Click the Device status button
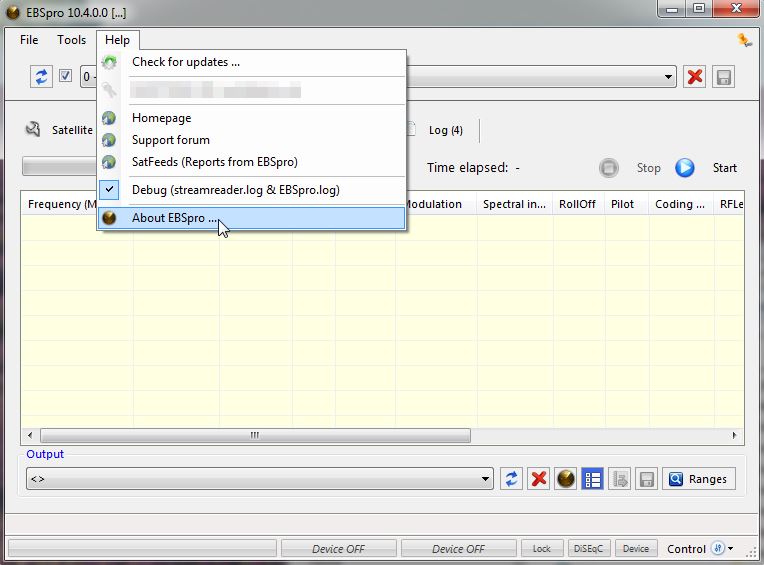The image size is (764, 565). (x=636, y=549)
